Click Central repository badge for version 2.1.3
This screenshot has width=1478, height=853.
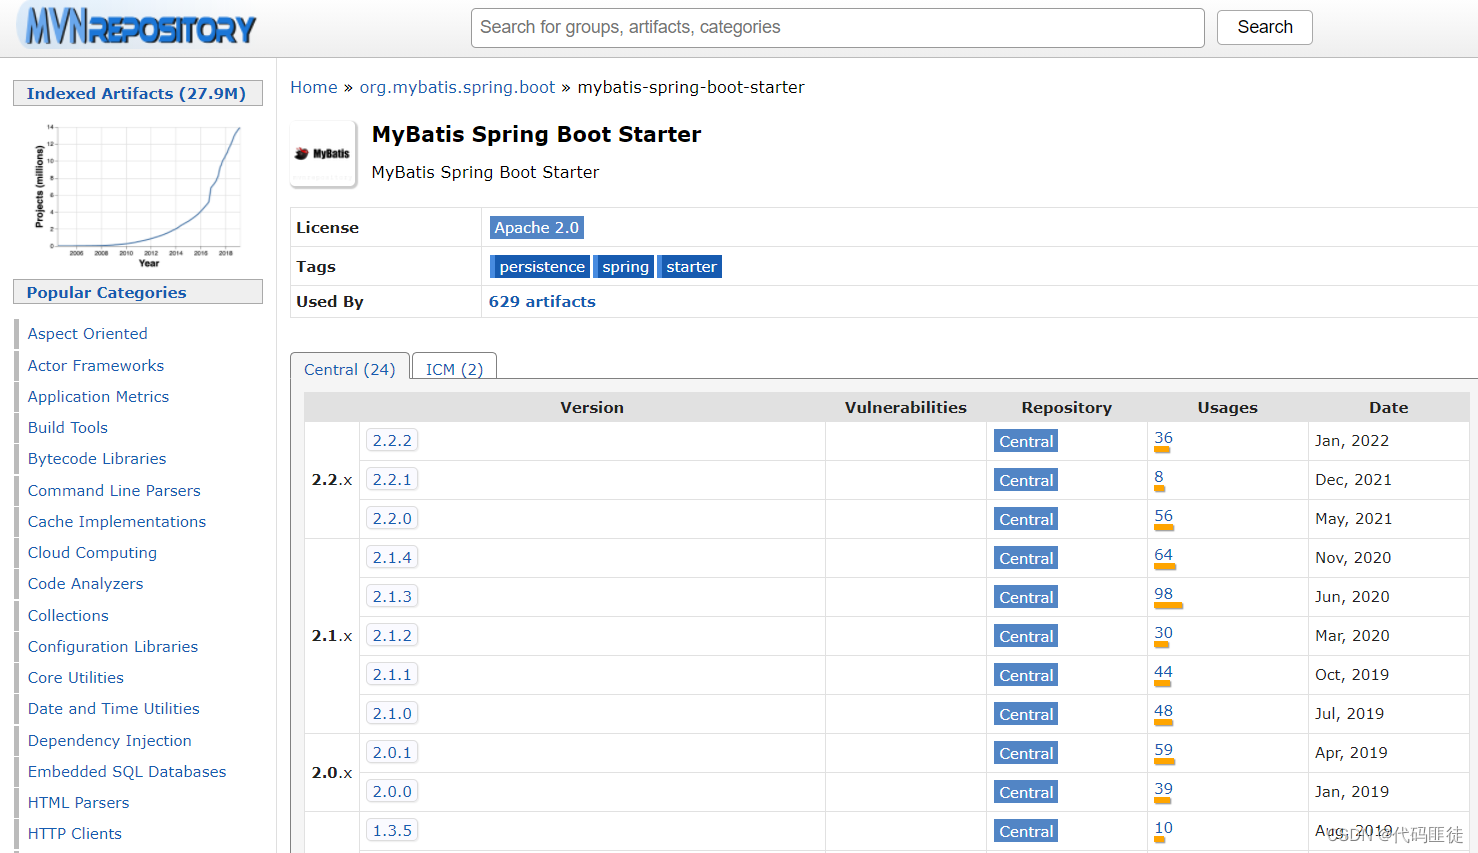pos(1026,597)
